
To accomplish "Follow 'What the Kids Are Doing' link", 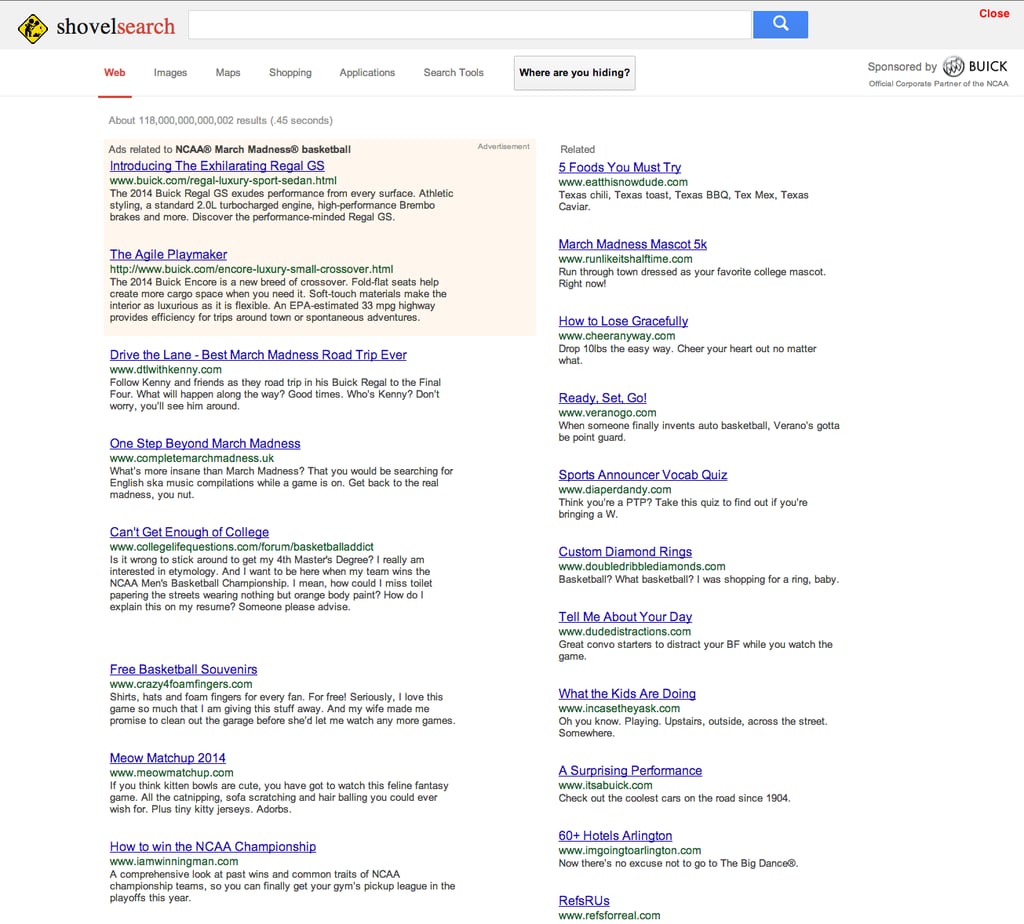I will click(627, 693).
